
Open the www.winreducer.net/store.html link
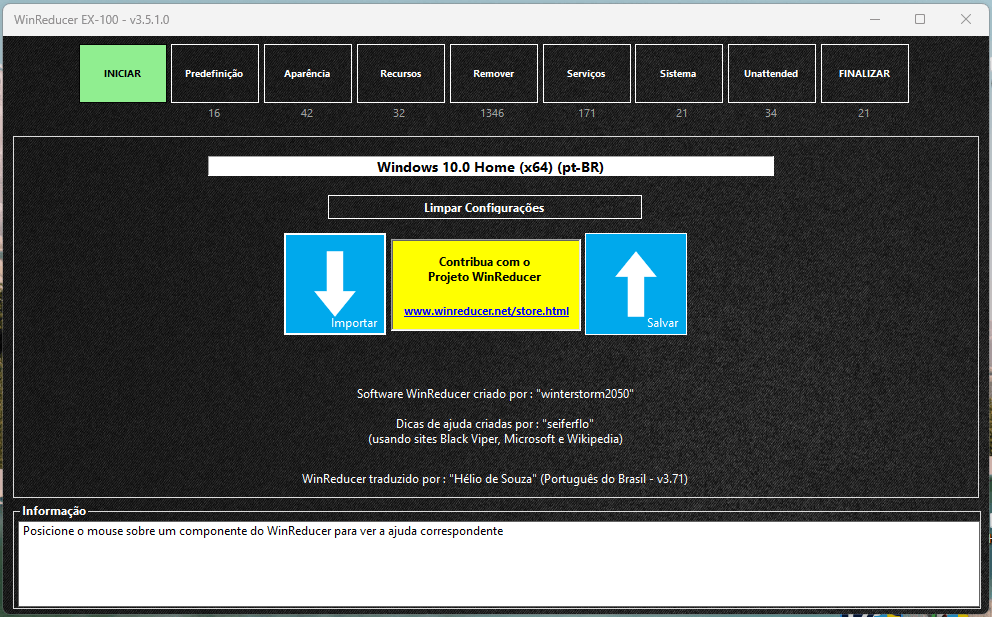[x=486, y=311]
